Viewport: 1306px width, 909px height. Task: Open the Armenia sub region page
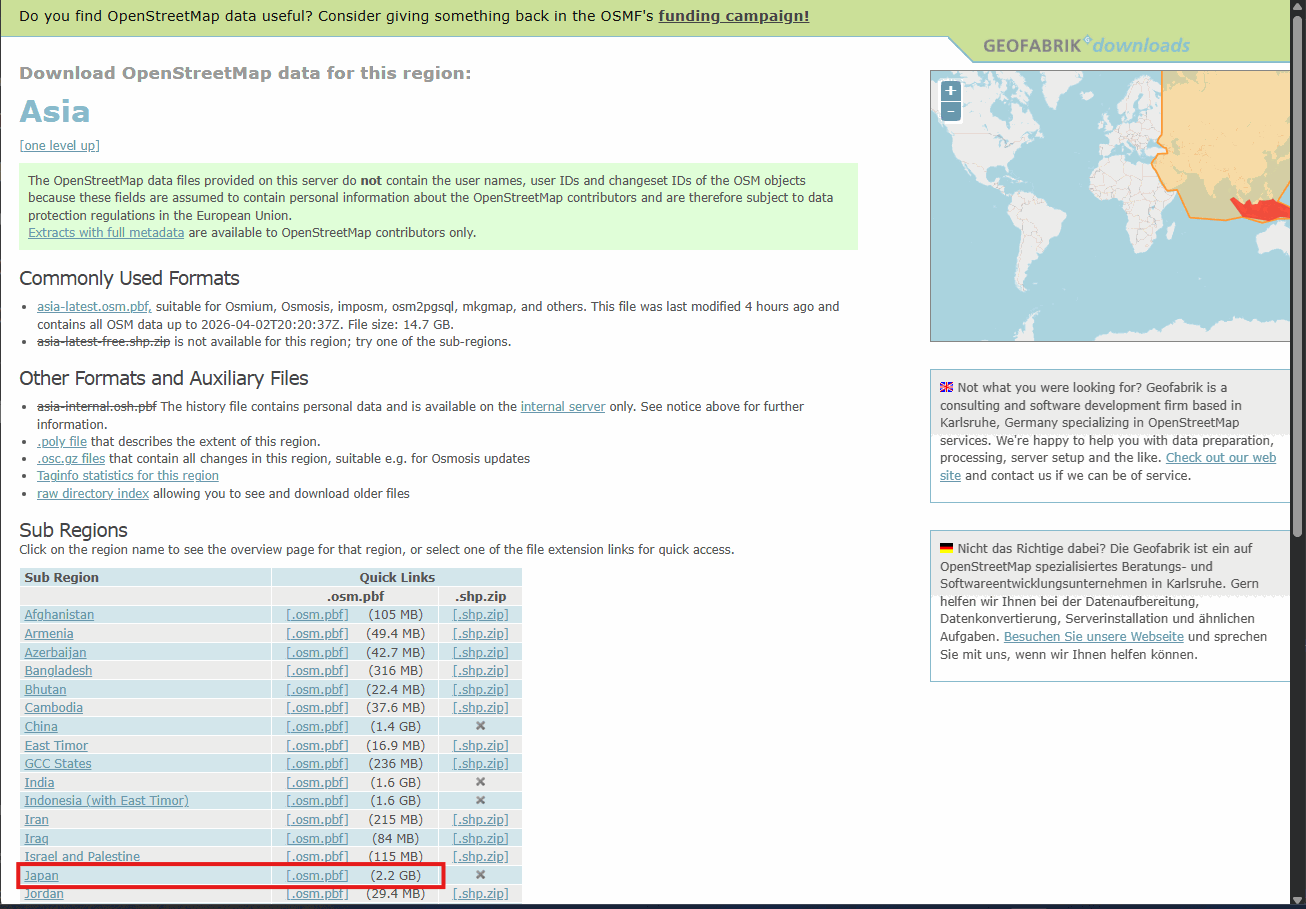coord(49,634)
